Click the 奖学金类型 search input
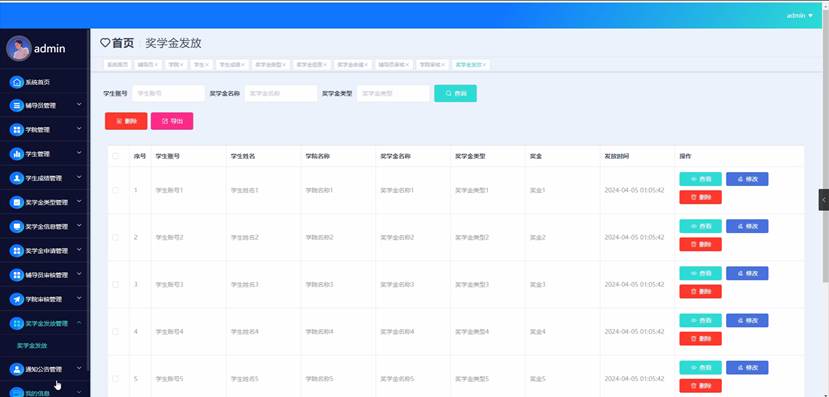Image resolution: width=829 pixels, height=397 pixels. (x=393, y=93)
